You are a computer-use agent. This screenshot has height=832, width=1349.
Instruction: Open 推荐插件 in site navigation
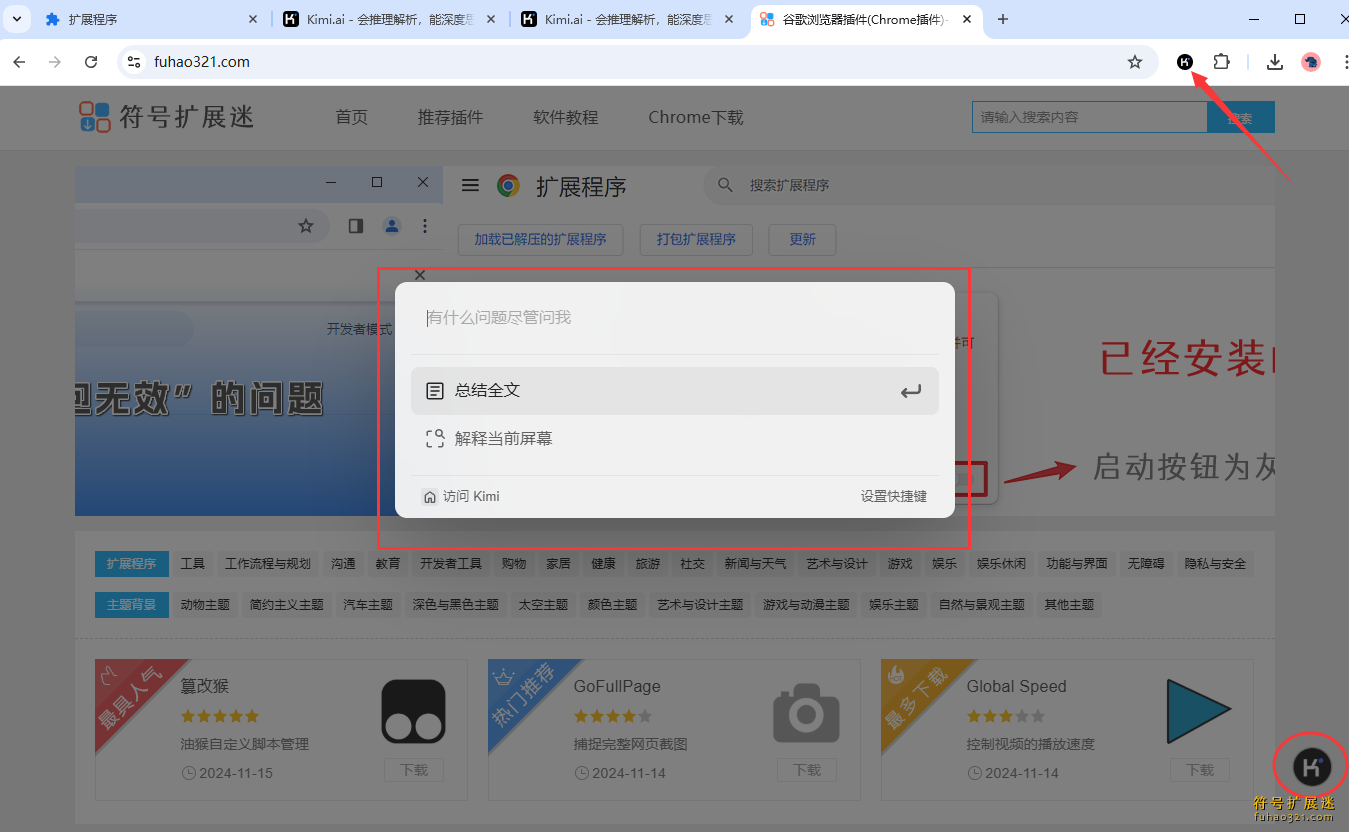coord(451,117)
